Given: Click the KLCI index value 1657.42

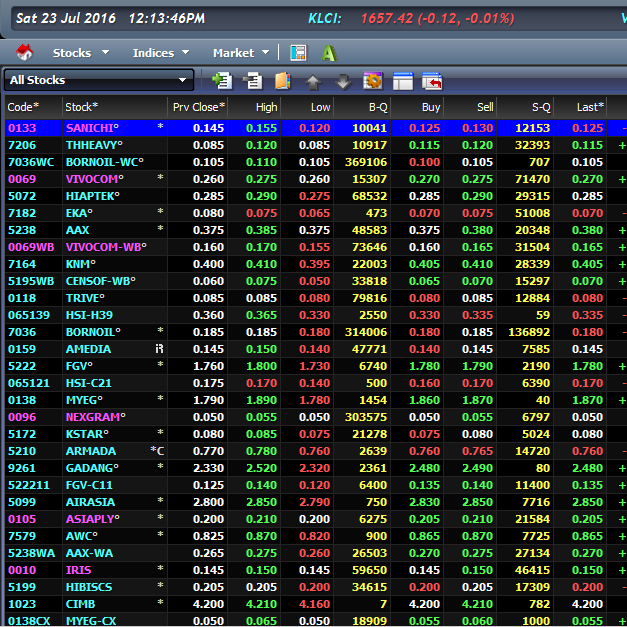Looking at the screenshot, I should (387, 18).
